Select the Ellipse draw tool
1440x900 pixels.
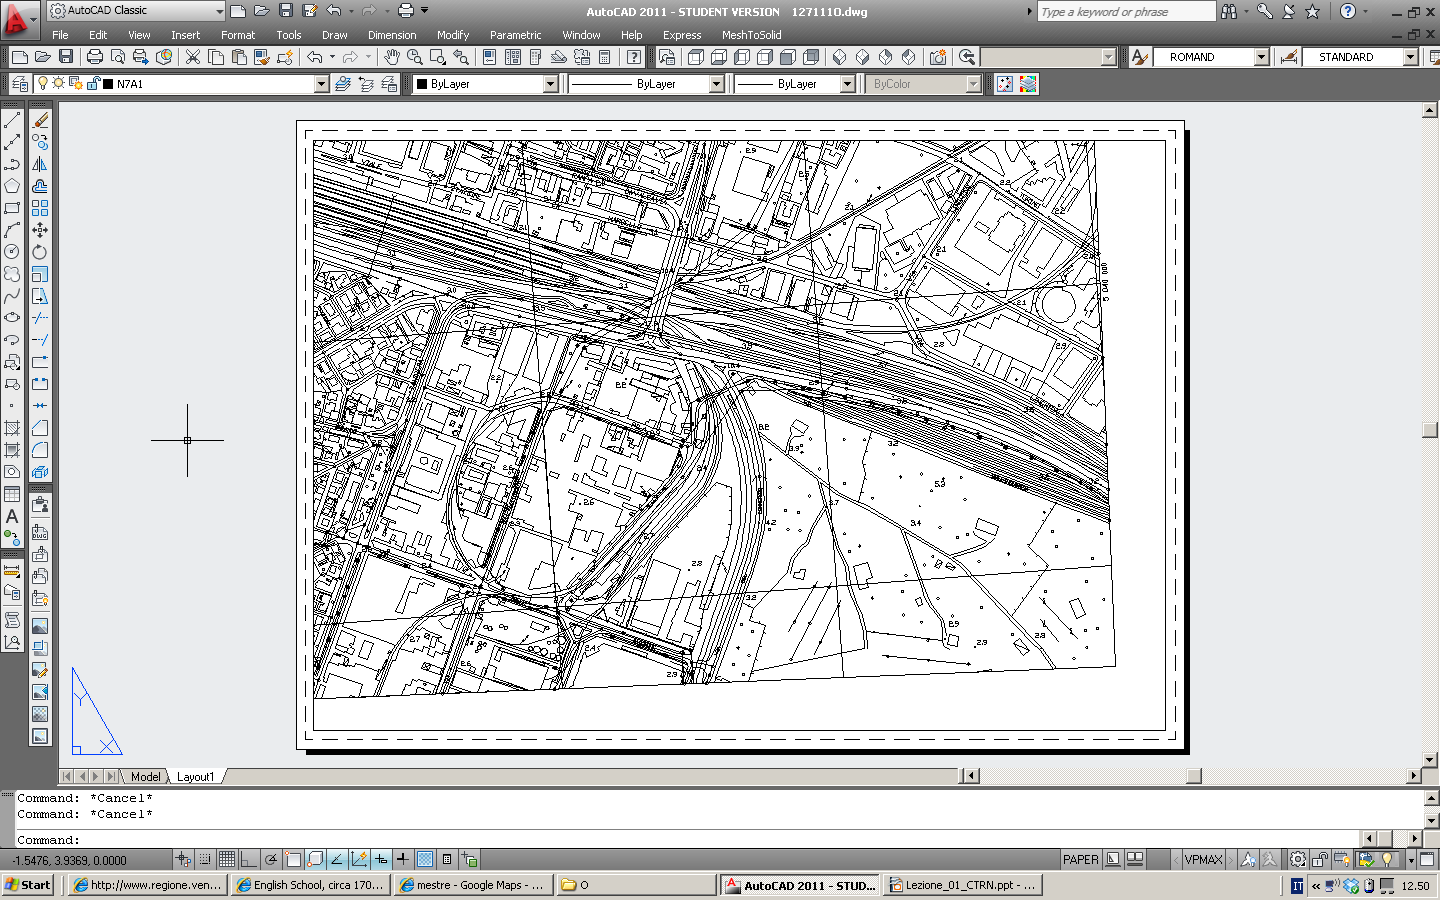12,318
